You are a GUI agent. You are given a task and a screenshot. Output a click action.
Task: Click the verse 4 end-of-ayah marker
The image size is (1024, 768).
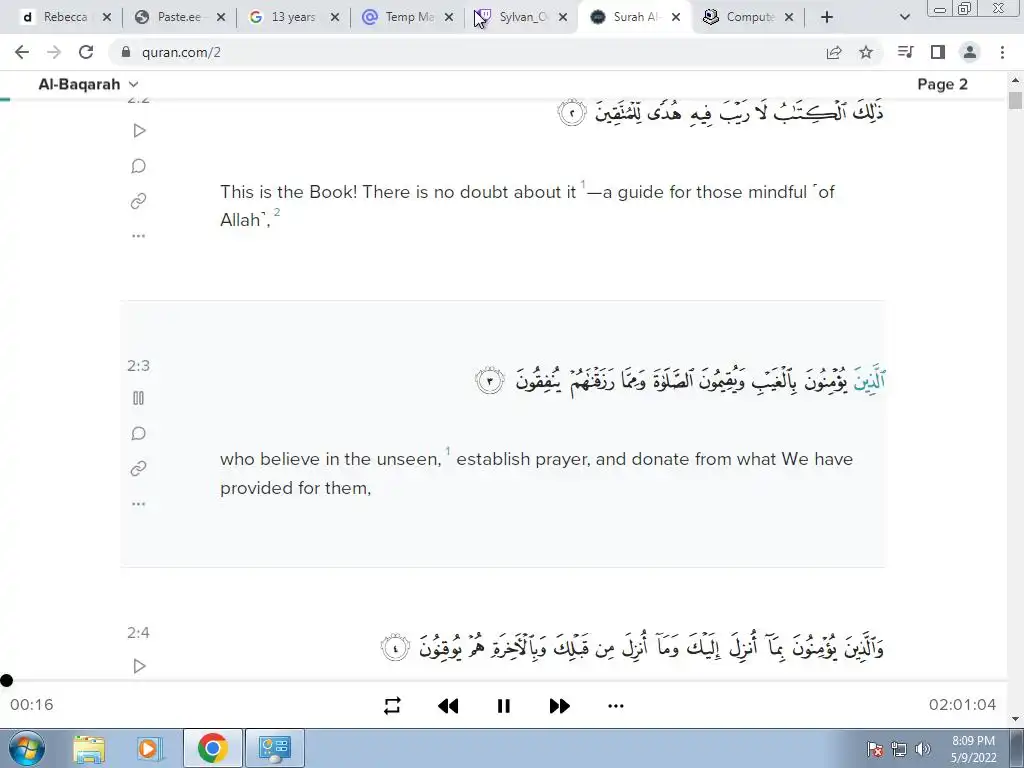click(395, 648)
